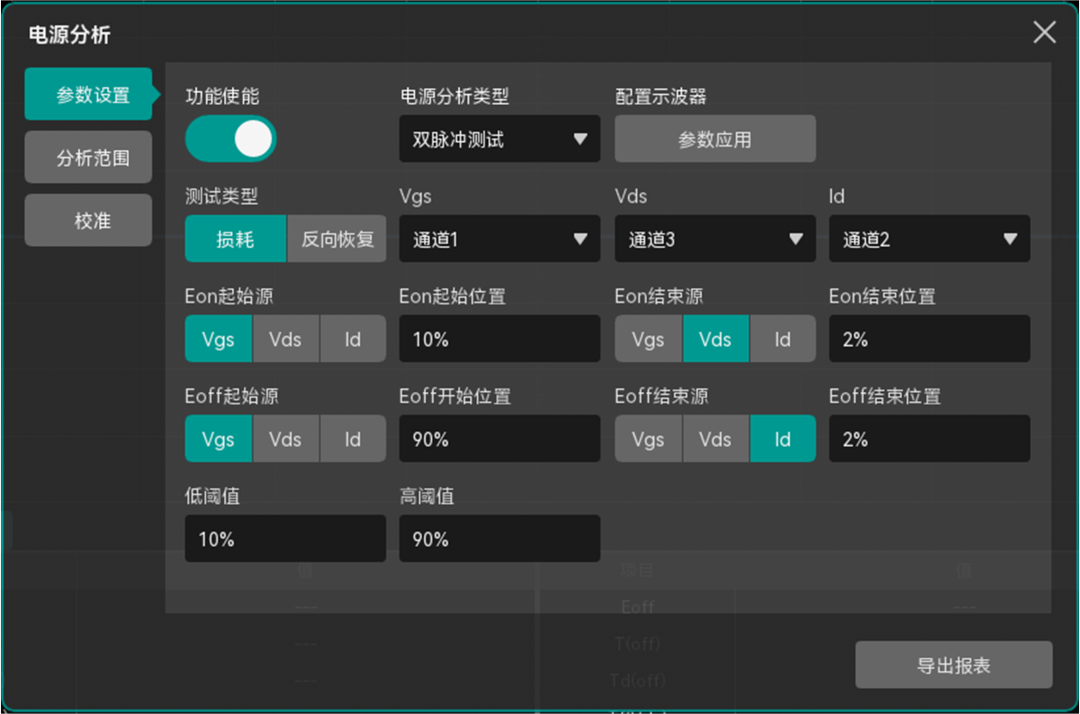Select Id as the Eon结束源
Viewport: 1080px width, 714px height.
pyautogui.click(x=783, y=338)
